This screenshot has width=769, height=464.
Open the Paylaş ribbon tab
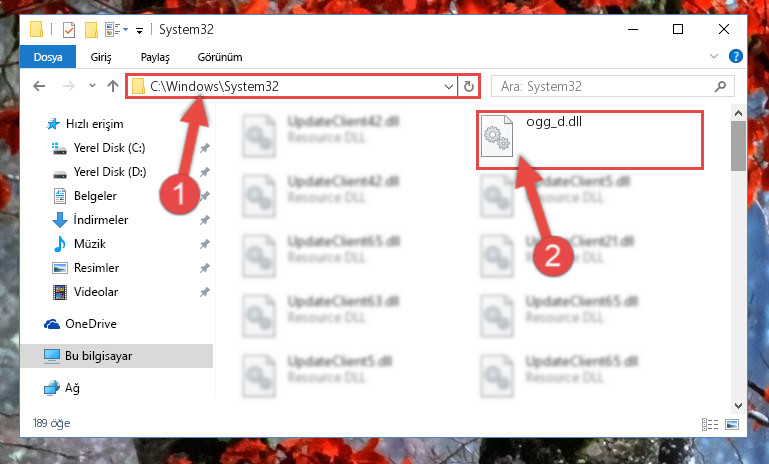[x=155, y=57]
